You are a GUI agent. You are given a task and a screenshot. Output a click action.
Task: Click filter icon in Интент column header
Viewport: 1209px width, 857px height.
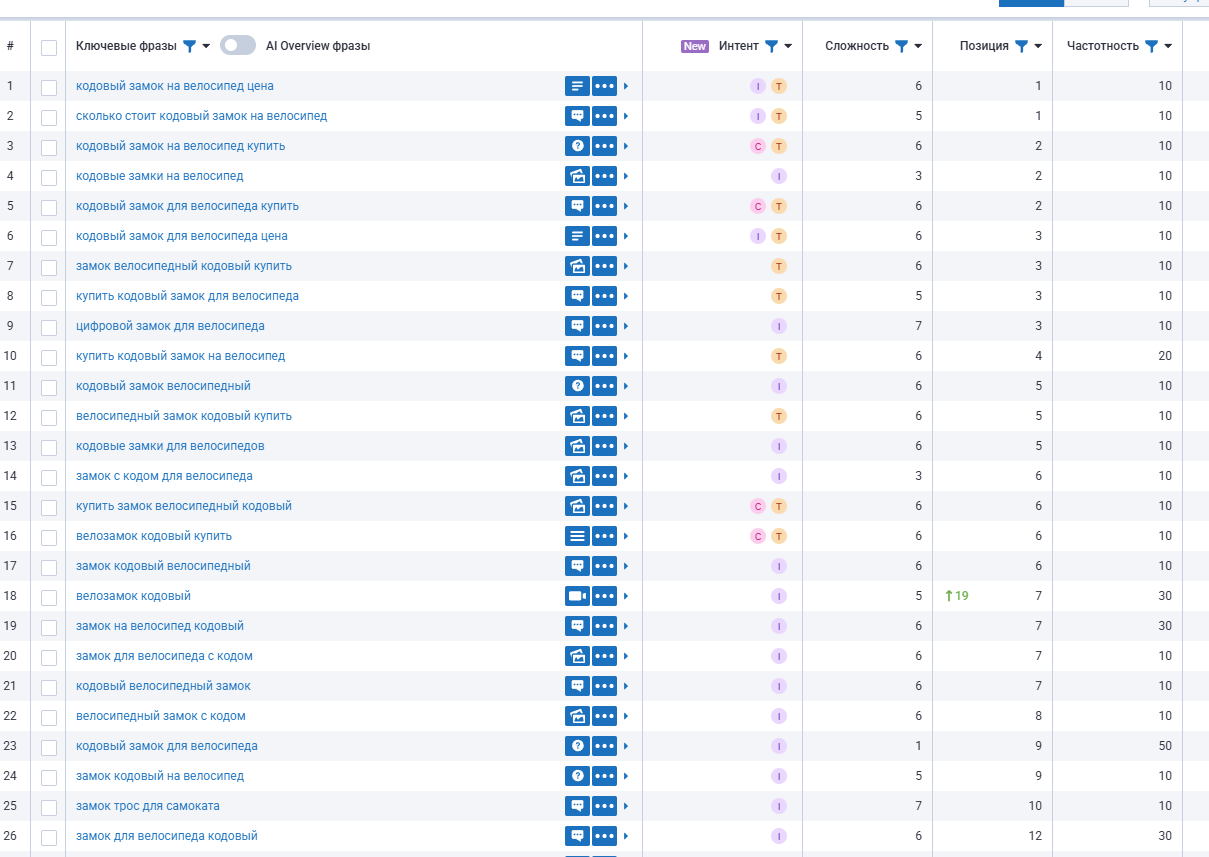[771, 46]
